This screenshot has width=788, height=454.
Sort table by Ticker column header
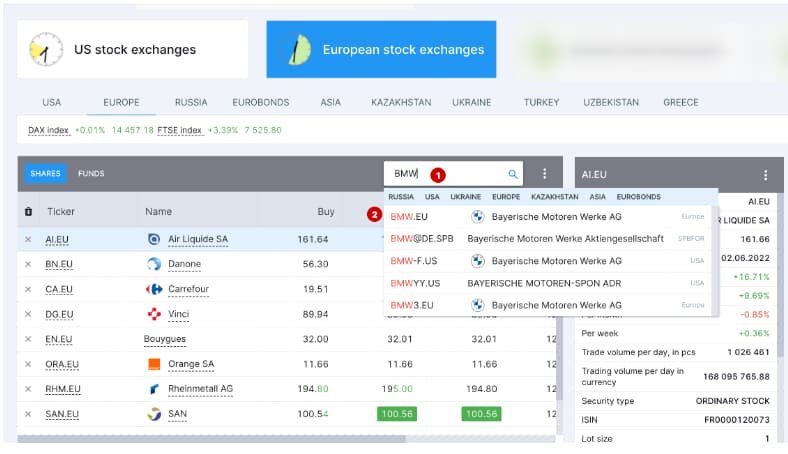pos(61,212)
